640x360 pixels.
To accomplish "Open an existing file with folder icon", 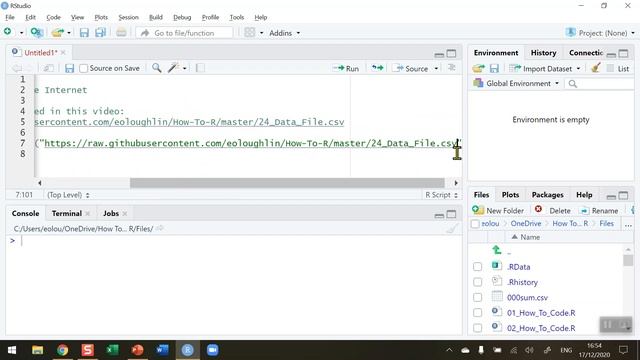I will (58, 33).
